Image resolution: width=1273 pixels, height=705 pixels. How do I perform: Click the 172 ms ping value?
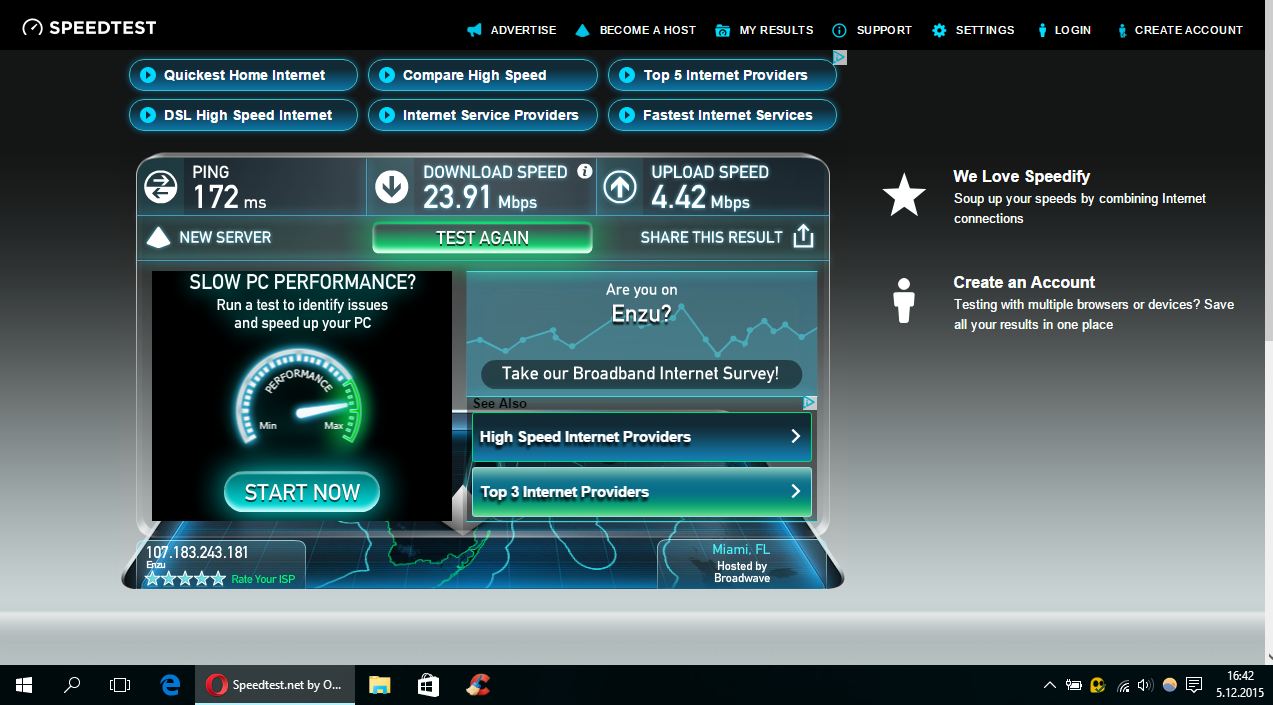(229, 197)
